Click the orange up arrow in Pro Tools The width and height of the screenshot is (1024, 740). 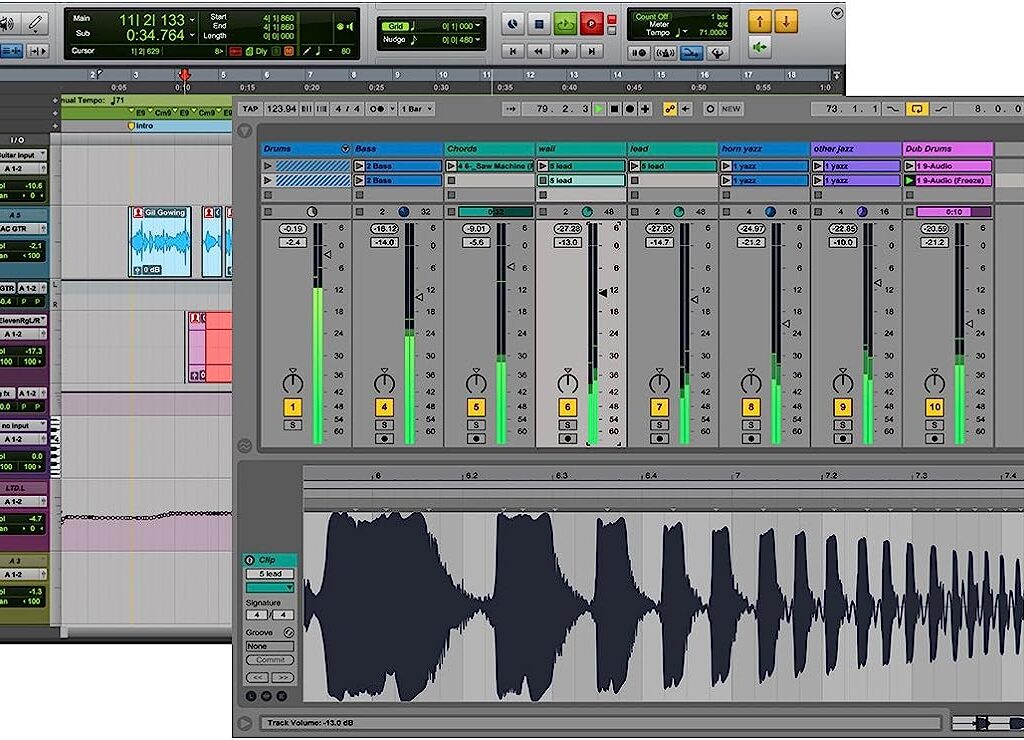760,22
